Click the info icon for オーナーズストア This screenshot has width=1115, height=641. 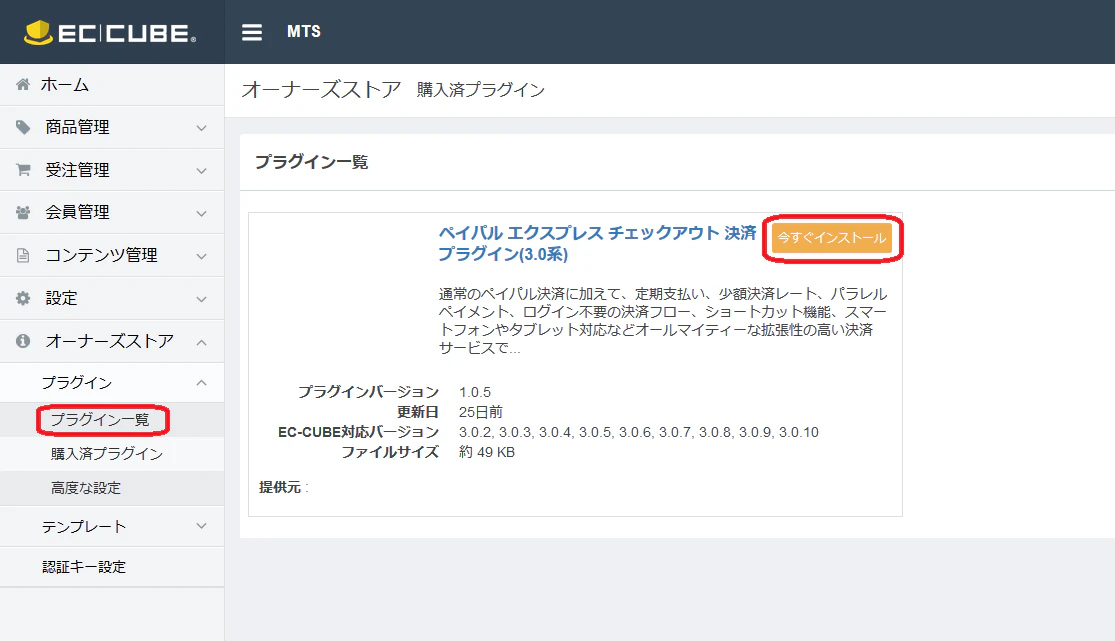[23, 341]
